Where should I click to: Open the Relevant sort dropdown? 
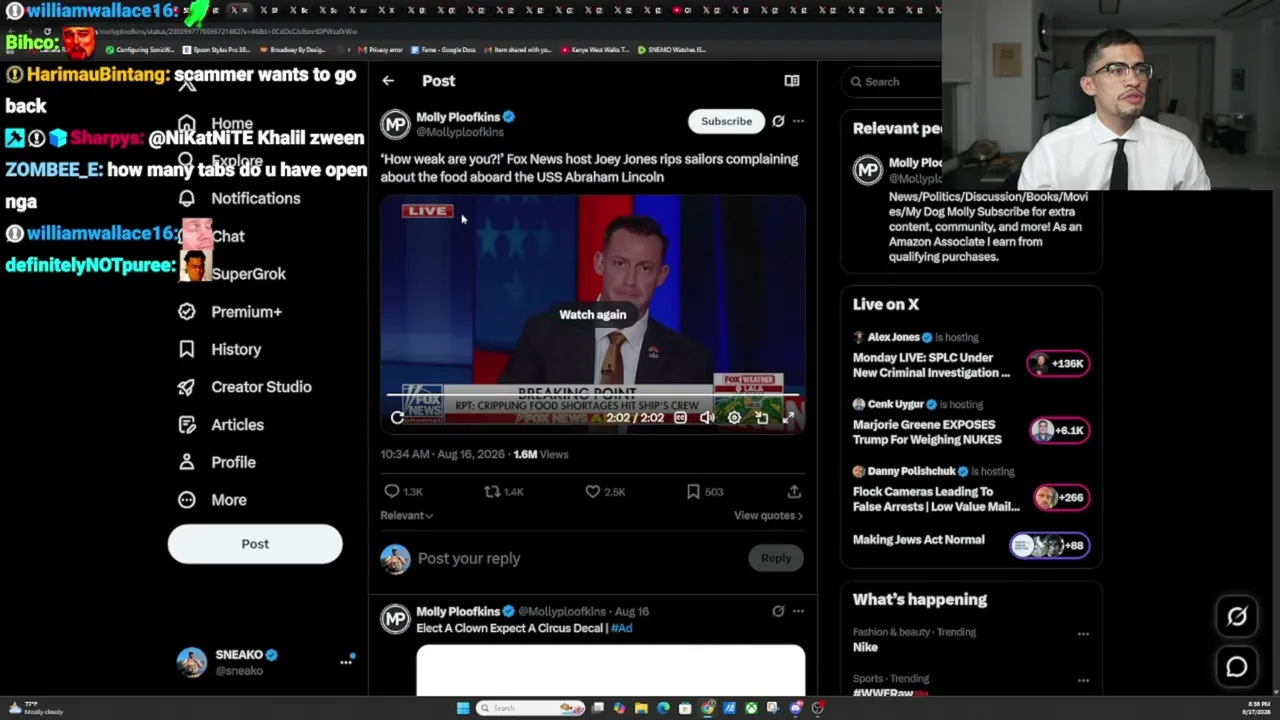click(406, 515)
